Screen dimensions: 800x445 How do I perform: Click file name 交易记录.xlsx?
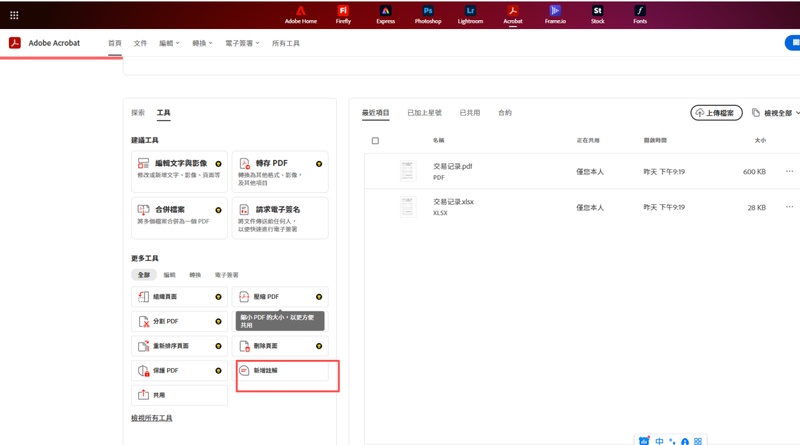click(453, 202)
